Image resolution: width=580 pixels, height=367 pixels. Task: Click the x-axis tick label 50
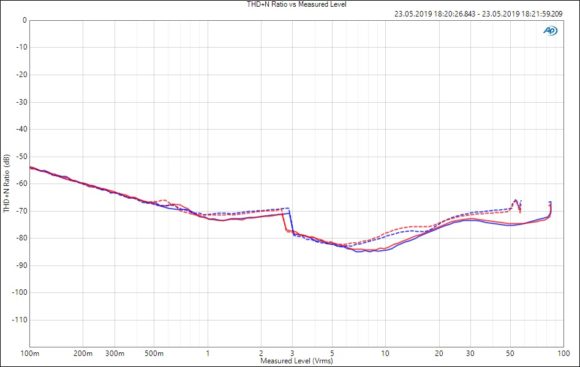510,354
